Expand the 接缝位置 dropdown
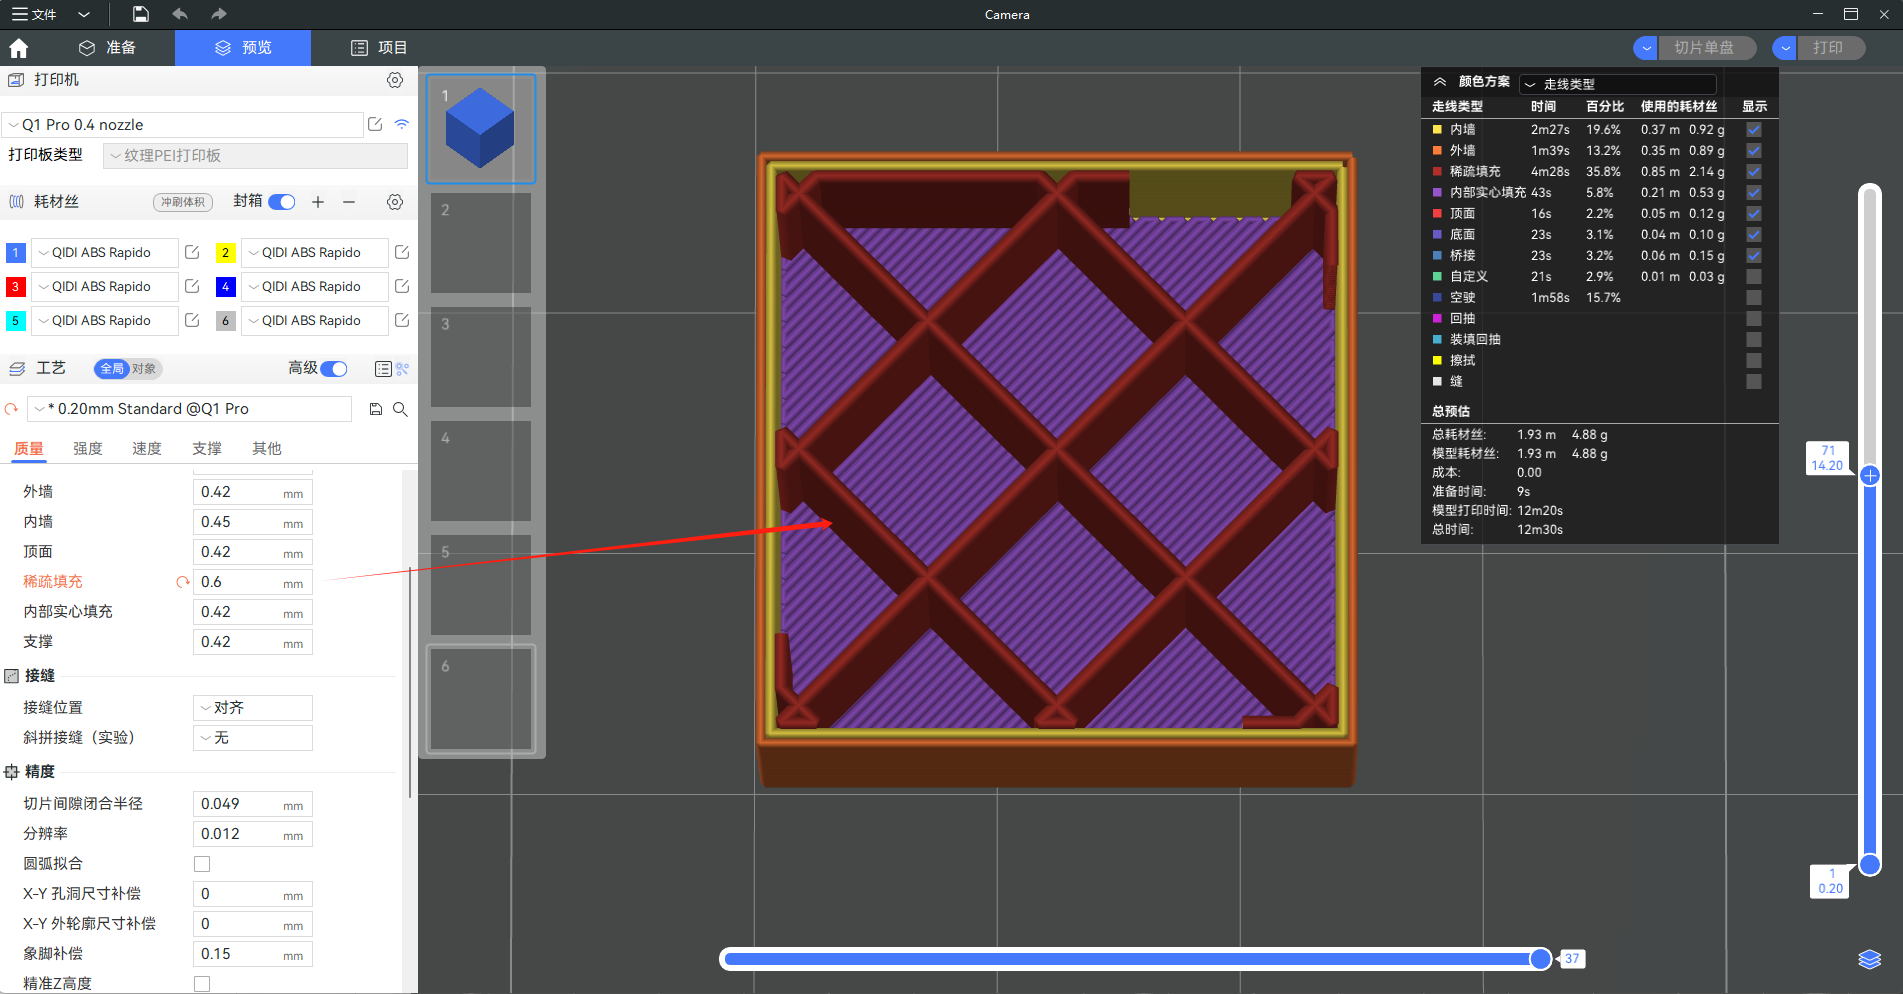Image resolution: width=1903 pixels, height=994 pixels. (252, 708)
